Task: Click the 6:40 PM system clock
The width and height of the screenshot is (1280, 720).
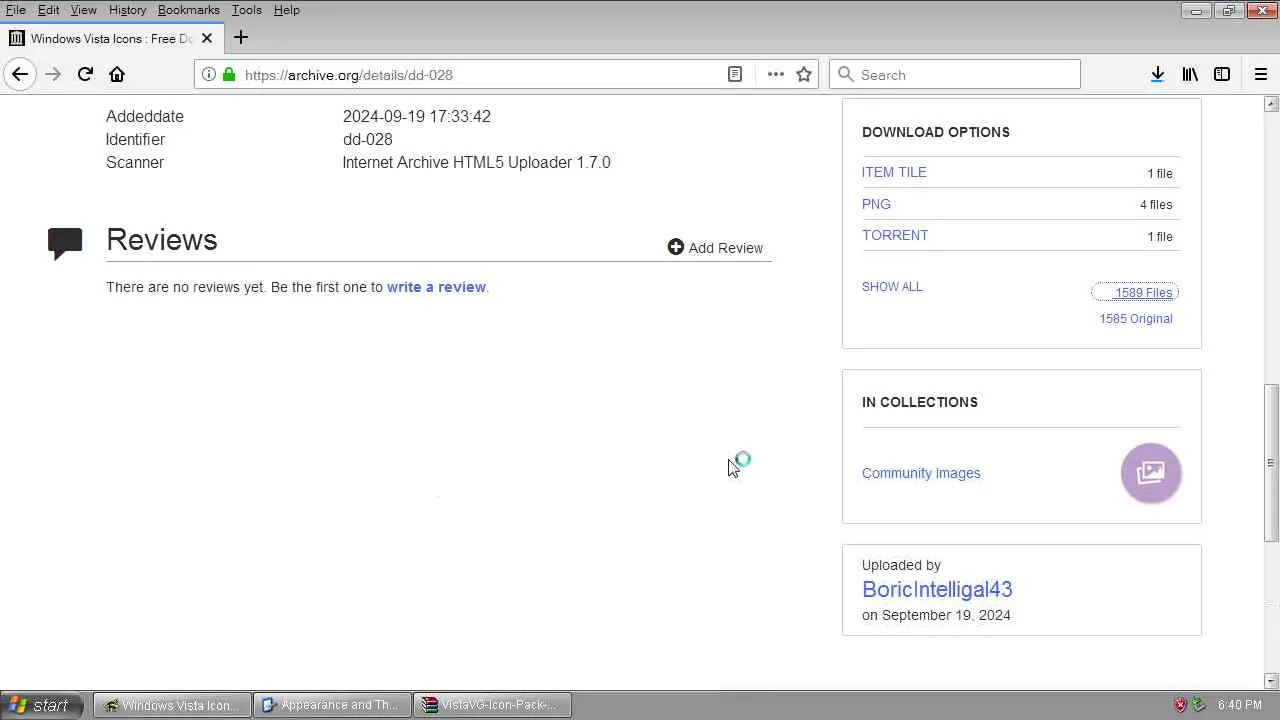Action: click(1240, 705)
